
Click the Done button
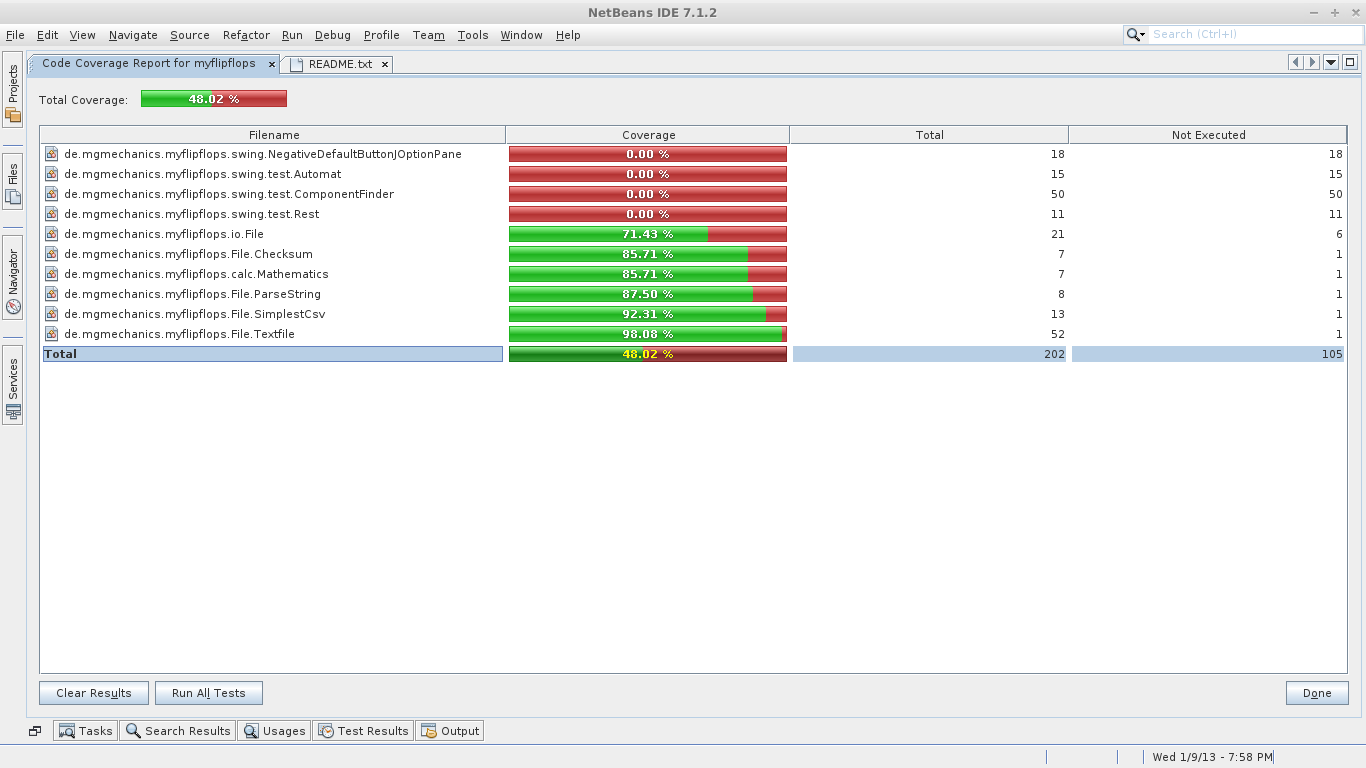(1317, 693)
